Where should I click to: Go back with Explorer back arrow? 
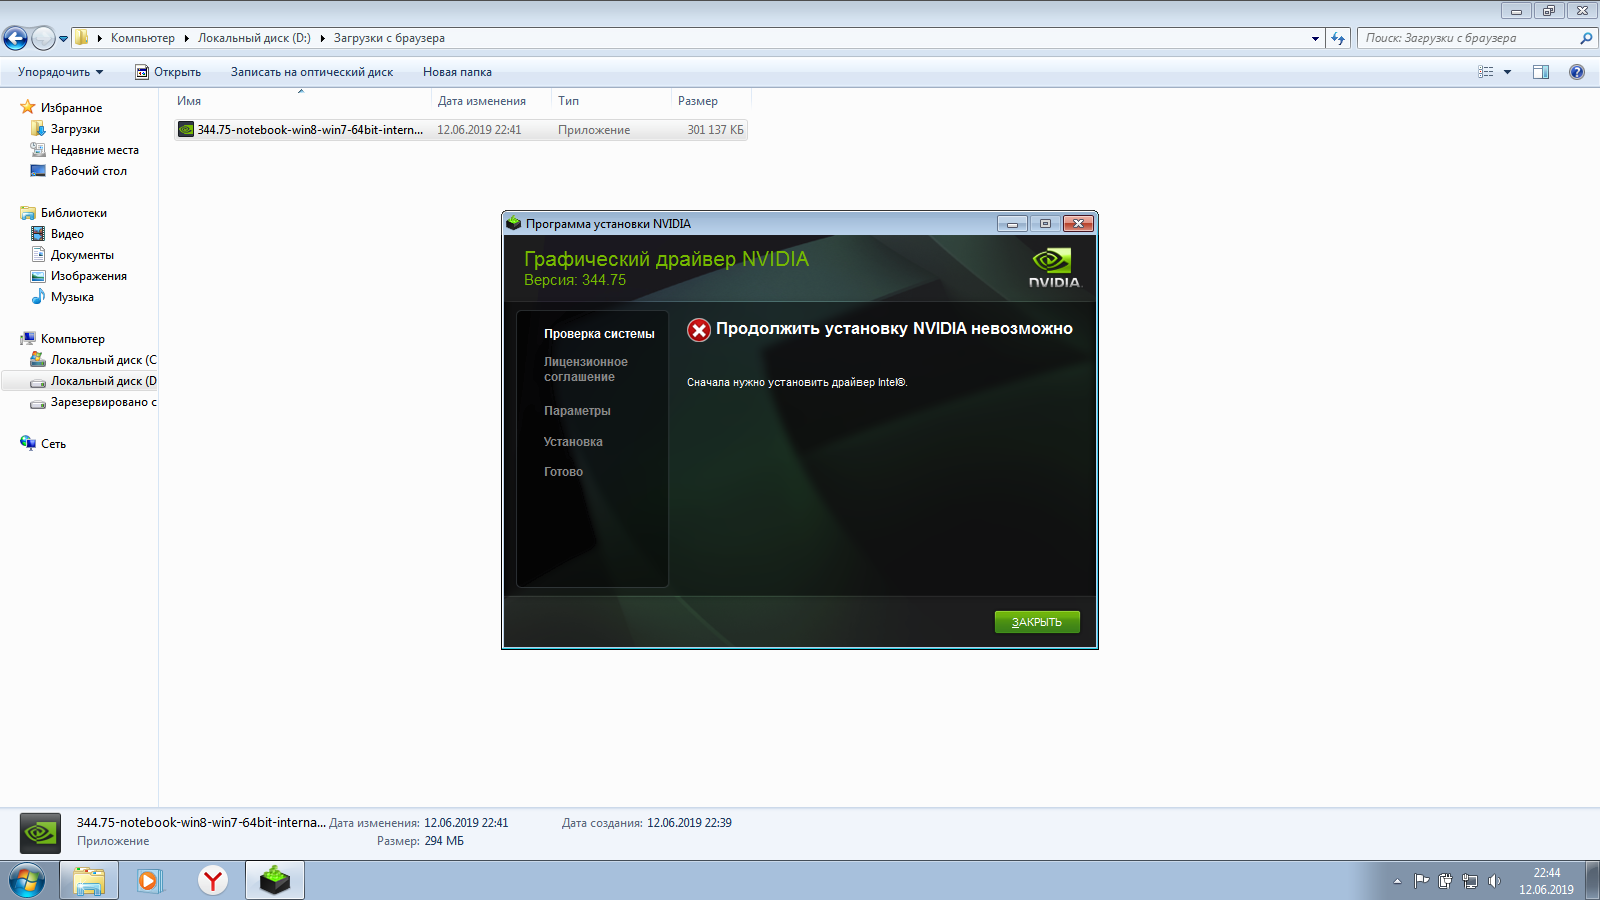coord(15,38)
